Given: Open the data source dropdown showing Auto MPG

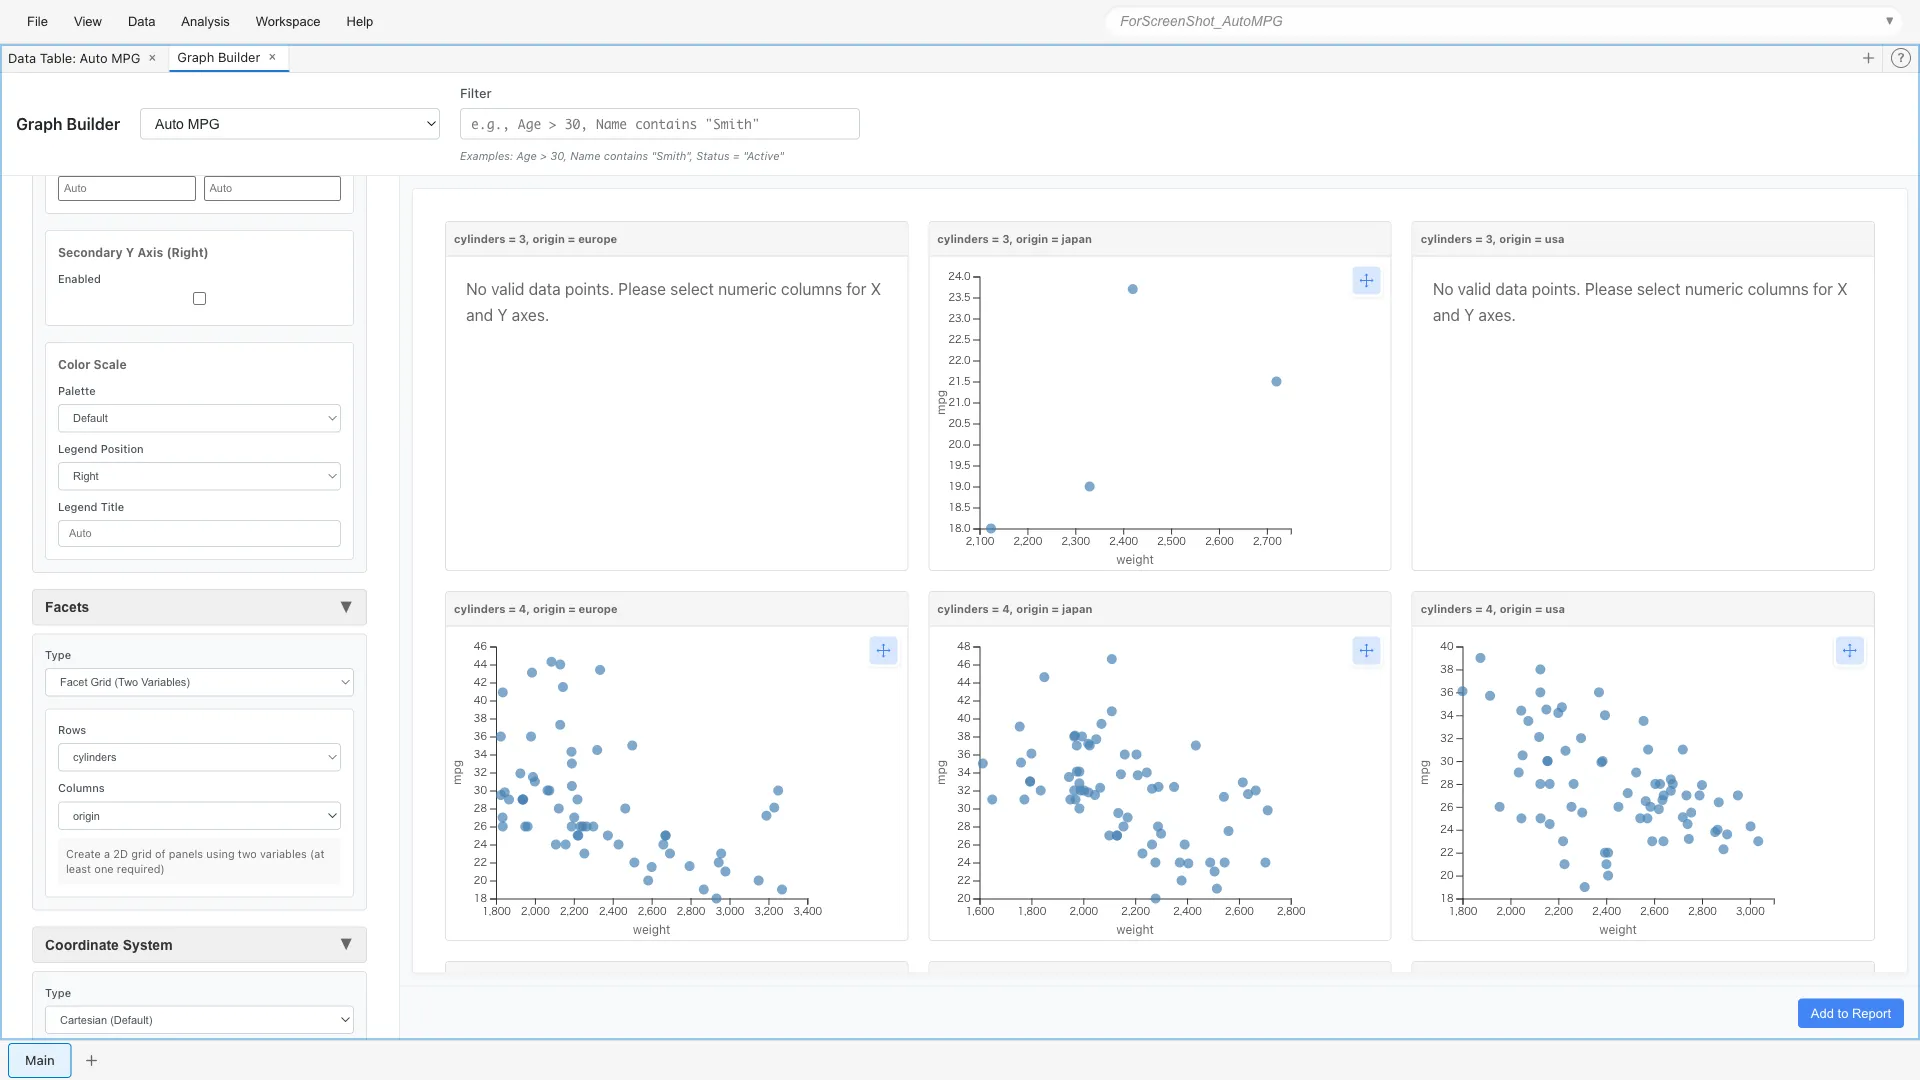Looking at the screenshot, I should tap(289, 123).
